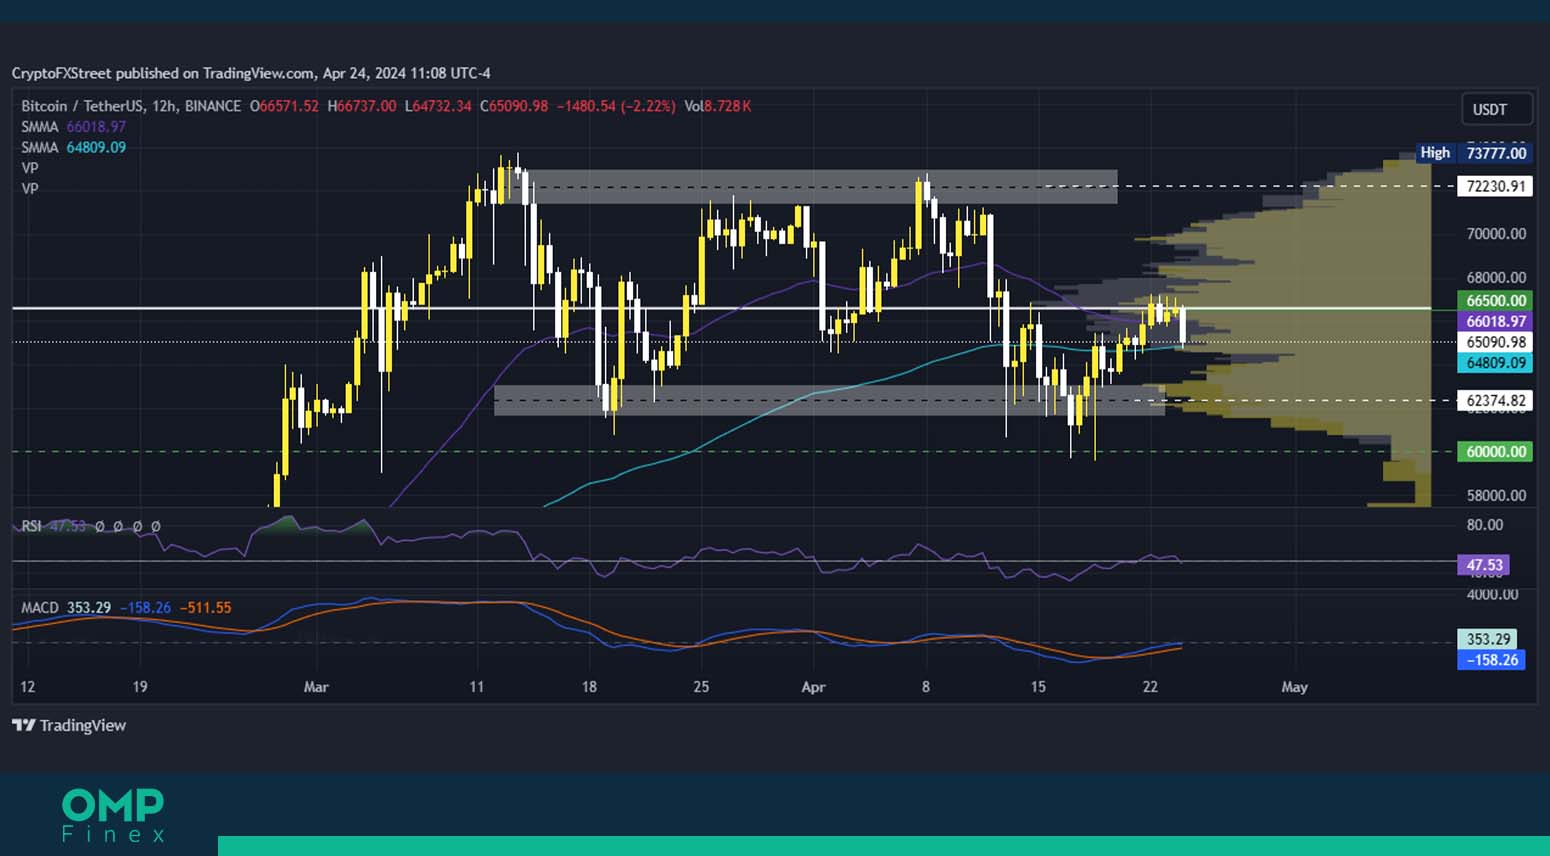Viewport: 1550px width, 856px height.
Task: Click the May date on time axis
Action: coord(1294,687)
